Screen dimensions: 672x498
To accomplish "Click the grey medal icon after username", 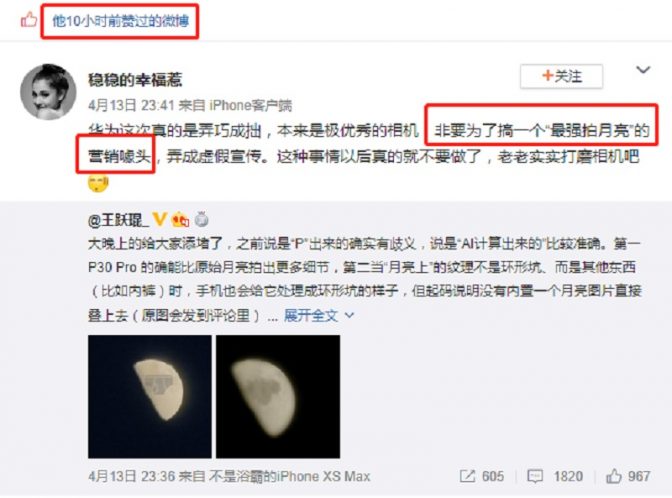I will pos(201,220).
